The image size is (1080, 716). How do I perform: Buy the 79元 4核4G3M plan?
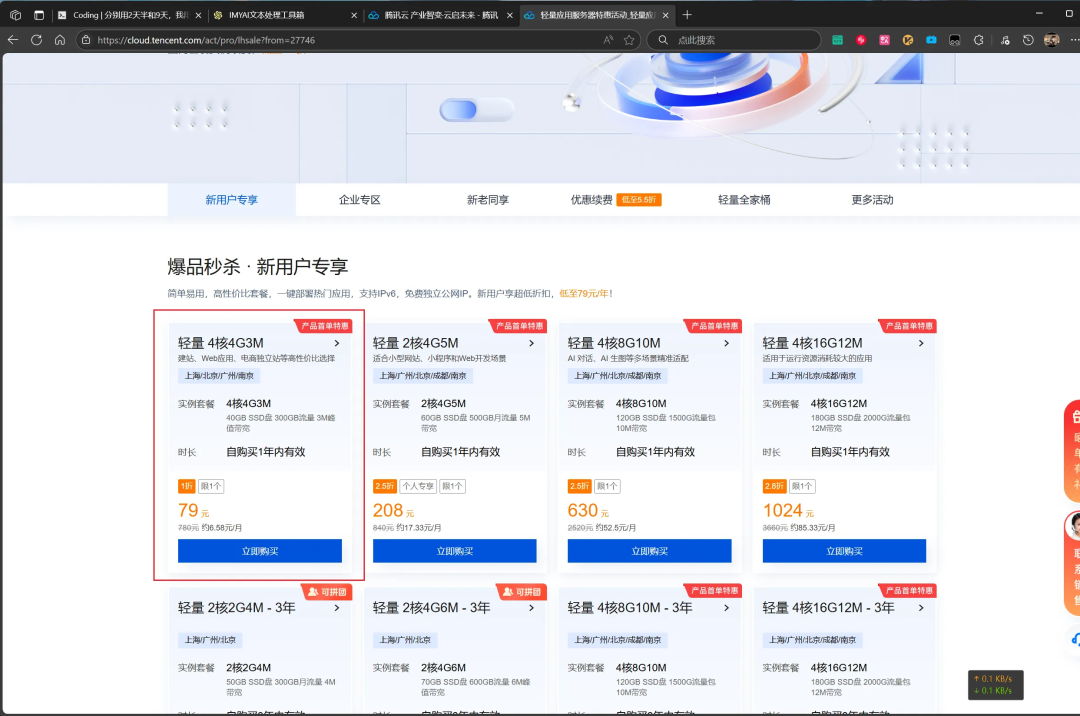(x=260, y=551)
